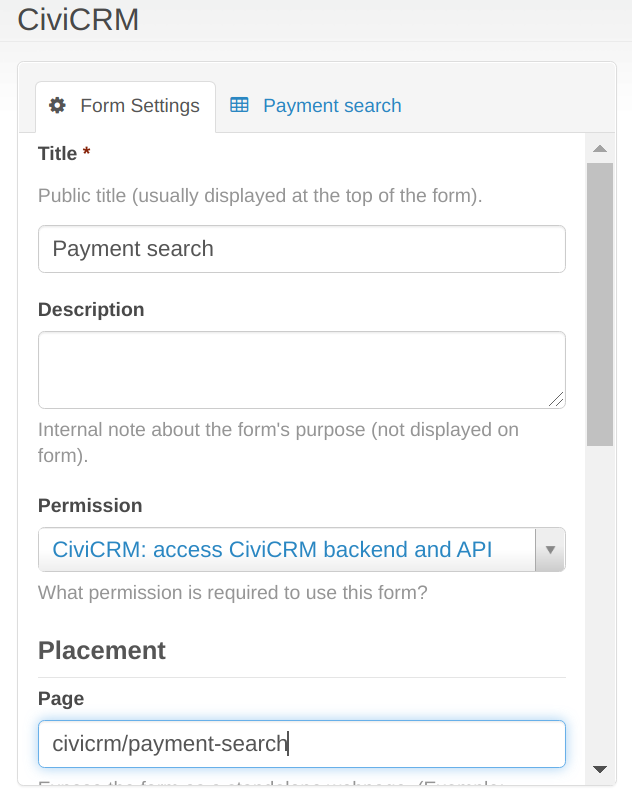Focus the Title input containing Payment search
632x796 pixels.
pyautogui.click(x=301, y=249)
